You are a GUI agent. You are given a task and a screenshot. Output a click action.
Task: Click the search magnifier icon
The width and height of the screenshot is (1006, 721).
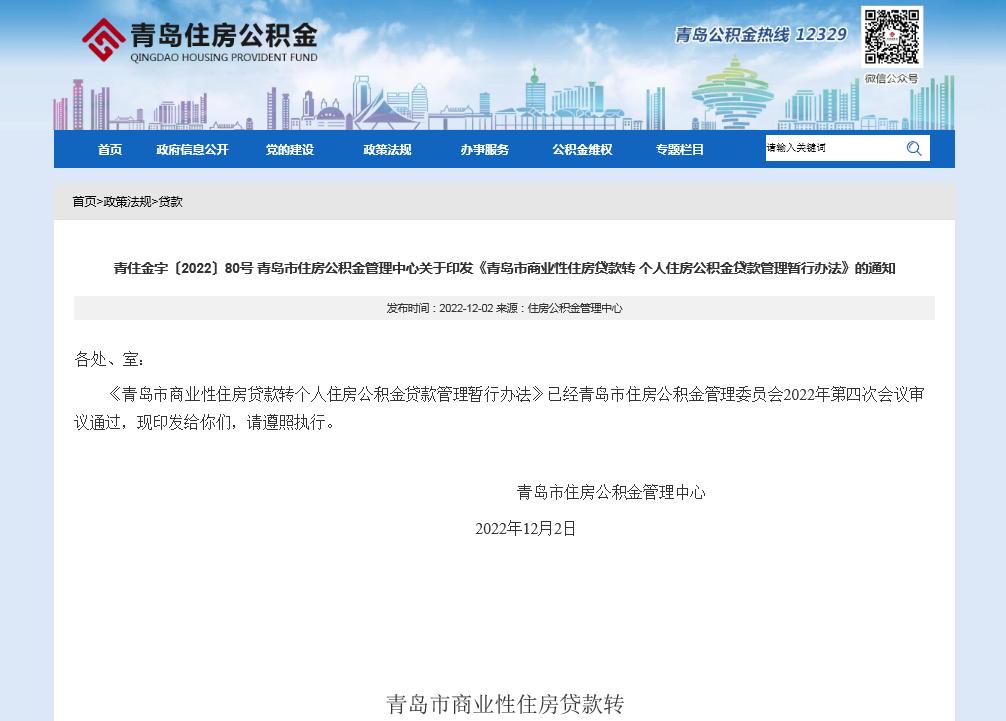913,148
